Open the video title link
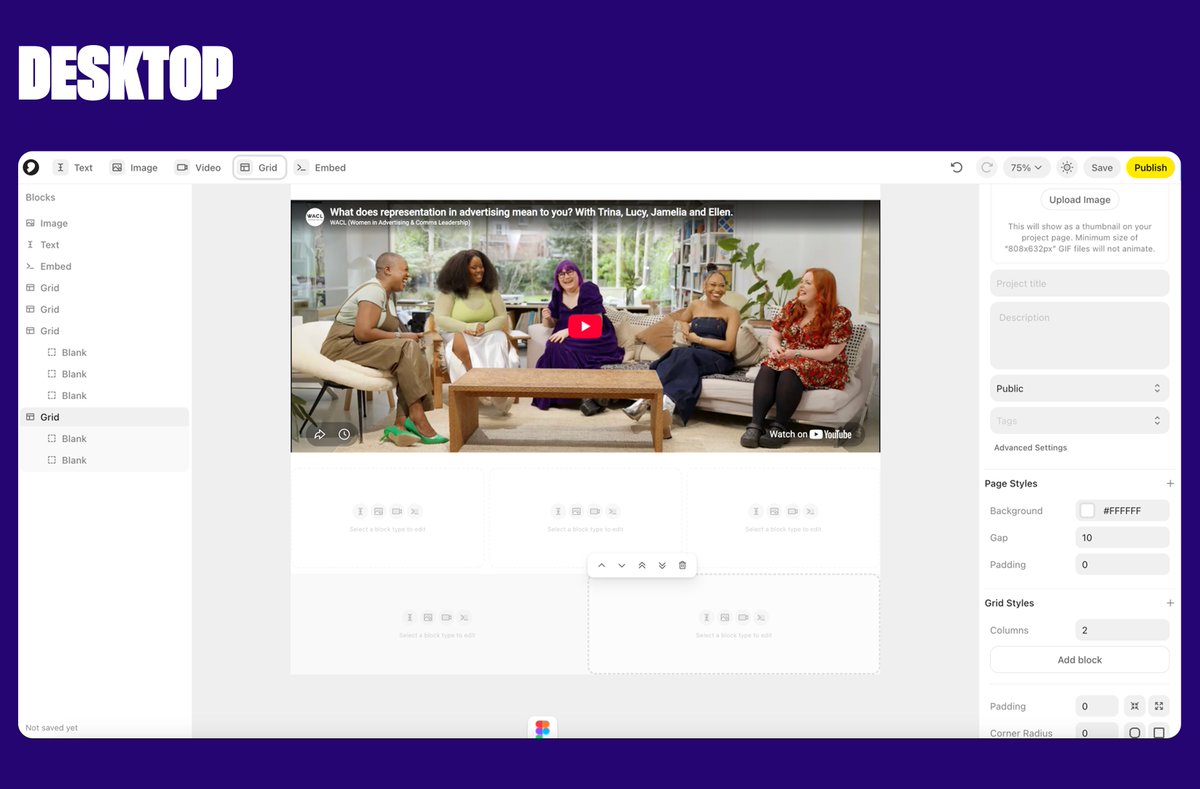 (x=531, y=212)
